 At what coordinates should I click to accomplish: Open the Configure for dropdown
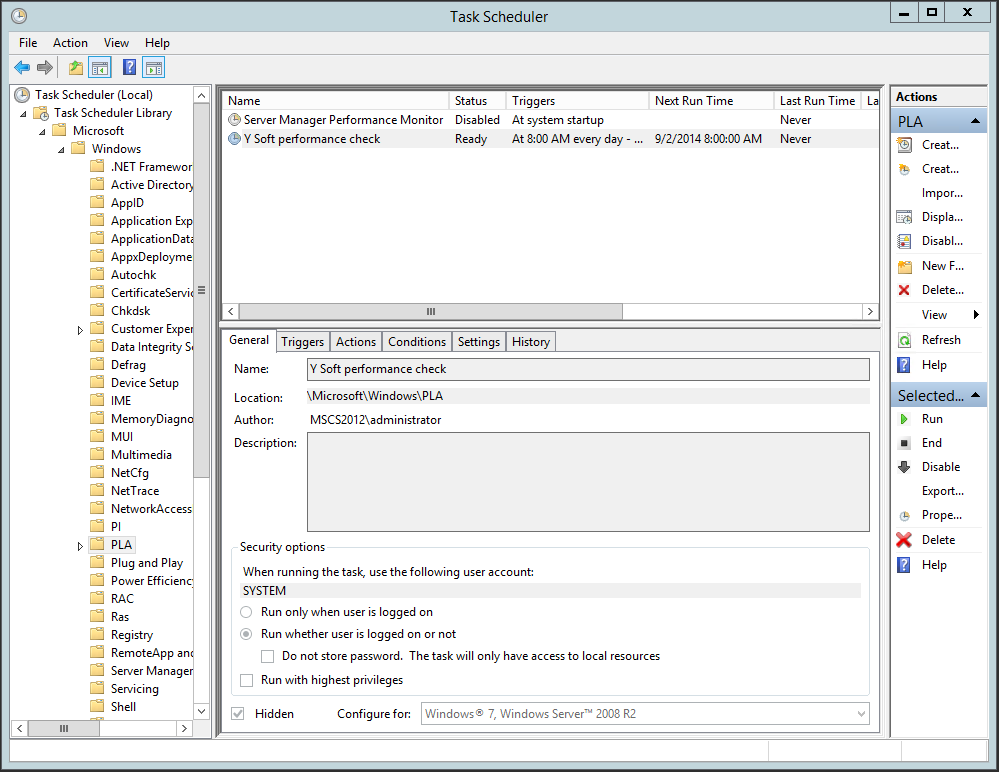pyautogui.click(x=860, y=714)
